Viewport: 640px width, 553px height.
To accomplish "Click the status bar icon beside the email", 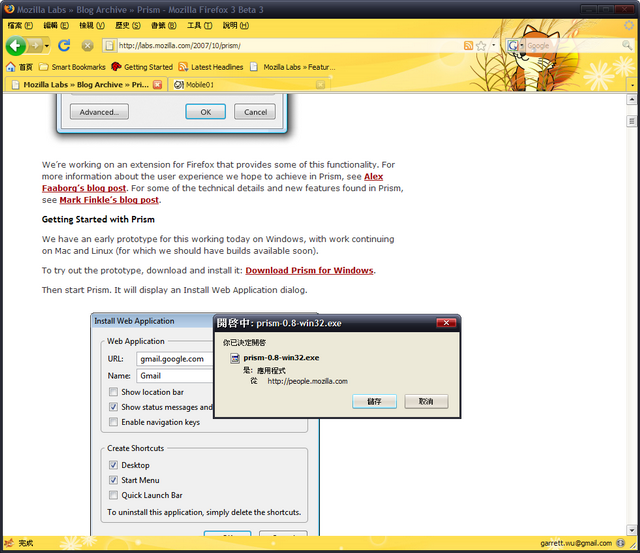I will (x=620, y=543).
